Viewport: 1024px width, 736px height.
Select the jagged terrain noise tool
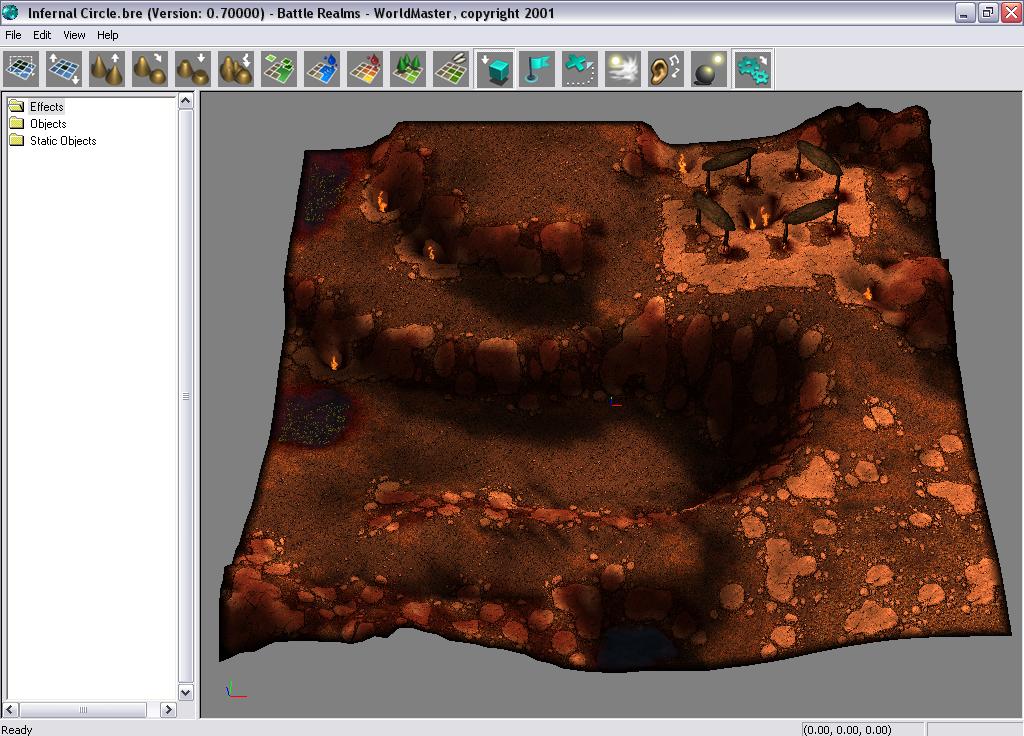click(x=236, y=69)
